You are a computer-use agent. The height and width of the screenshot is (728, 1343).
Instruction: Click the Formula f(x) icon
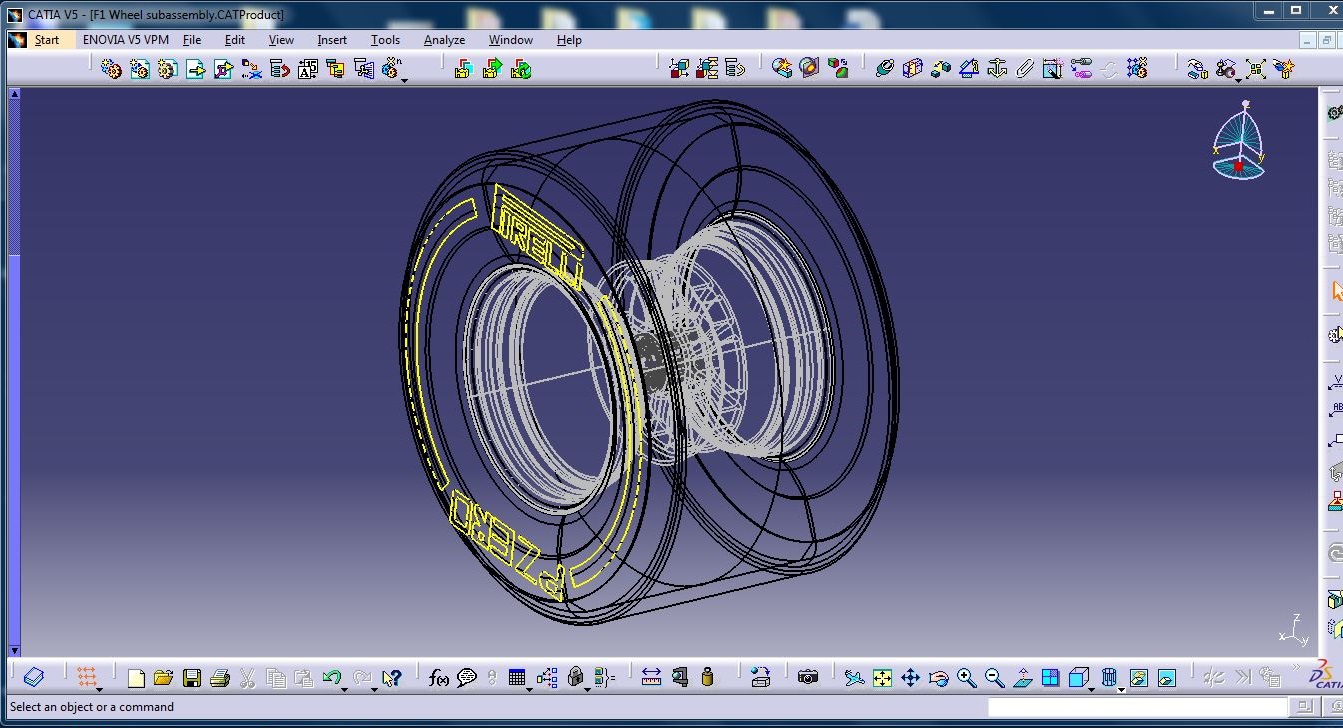439,678
